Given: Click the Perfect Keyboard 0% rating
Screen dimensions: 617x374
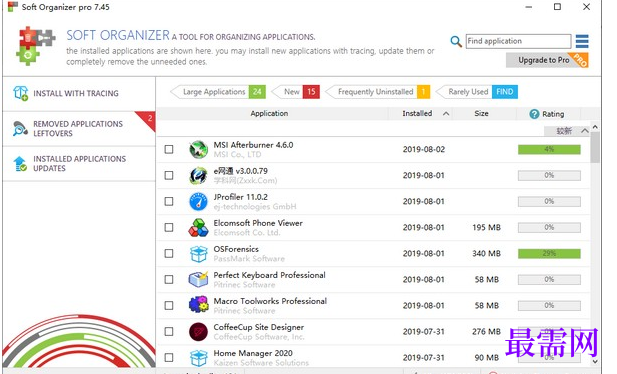Looking at the screenshot, I should coord(549,279).
